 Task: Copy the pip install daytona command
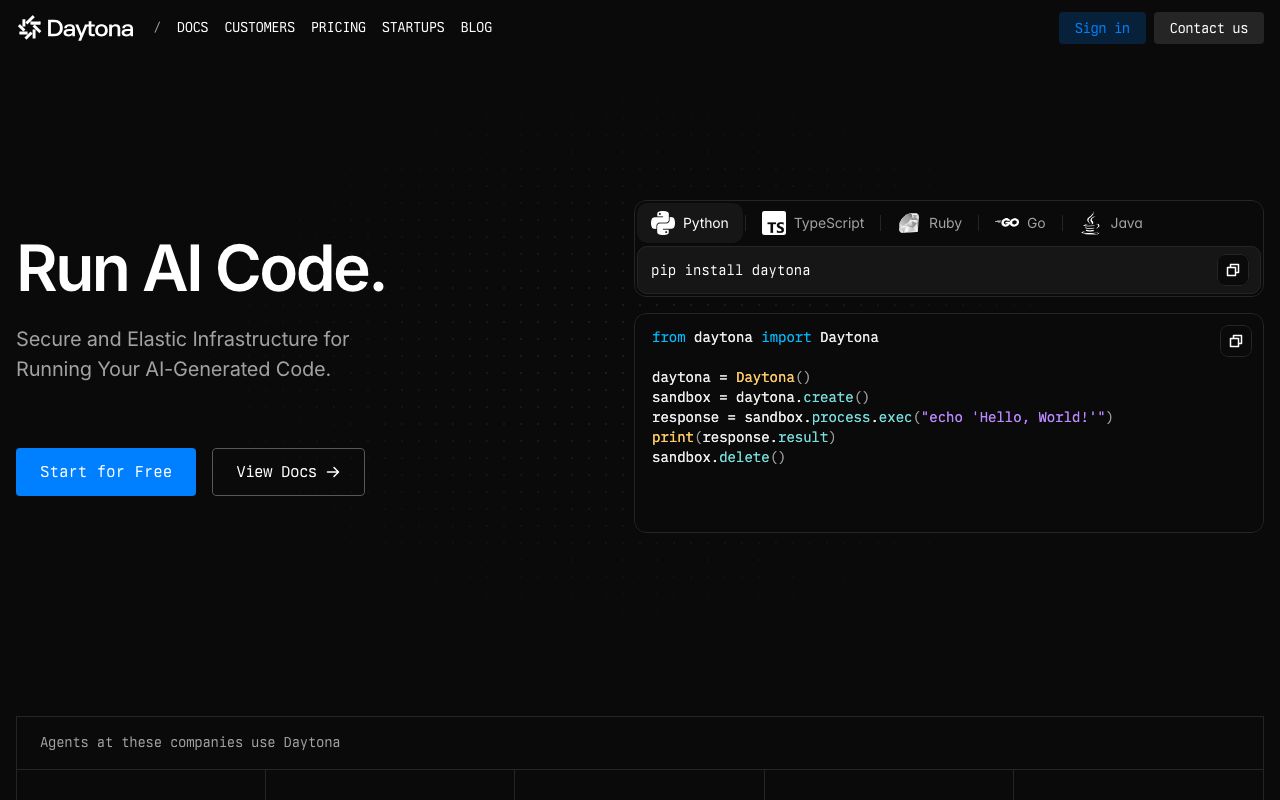[x=1233, y=270]
